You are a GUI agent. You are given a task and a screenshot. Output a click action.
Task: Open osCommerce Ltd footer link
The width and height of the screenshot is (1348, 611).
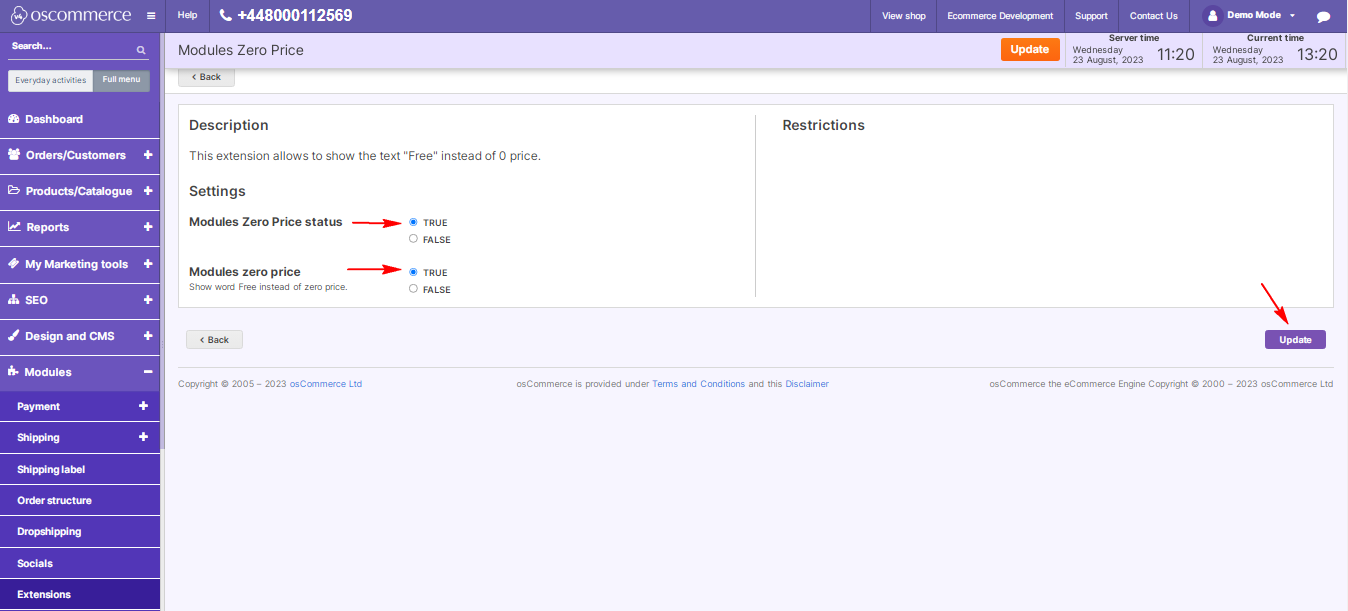pos(326,384)
